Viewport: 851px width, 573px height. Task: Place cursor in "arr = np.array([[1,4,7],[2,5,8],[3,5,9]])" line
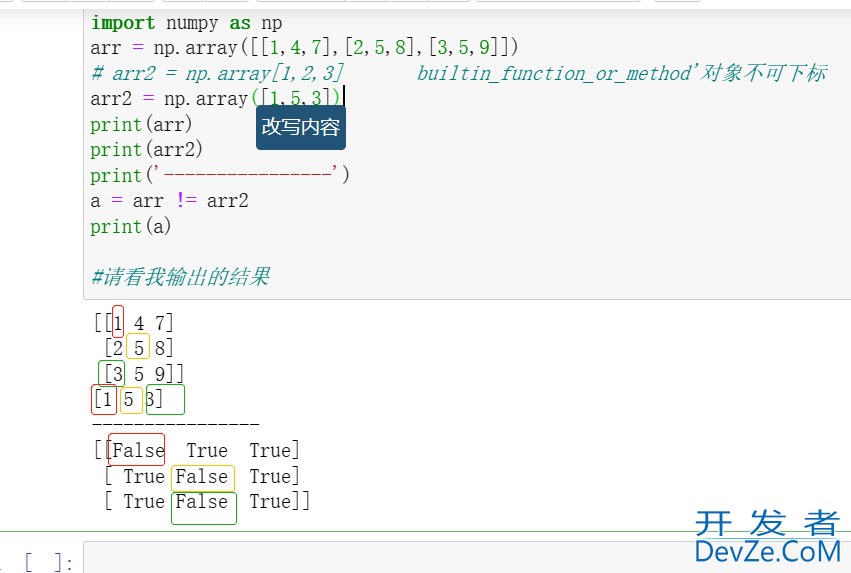(x=304, y=48)
